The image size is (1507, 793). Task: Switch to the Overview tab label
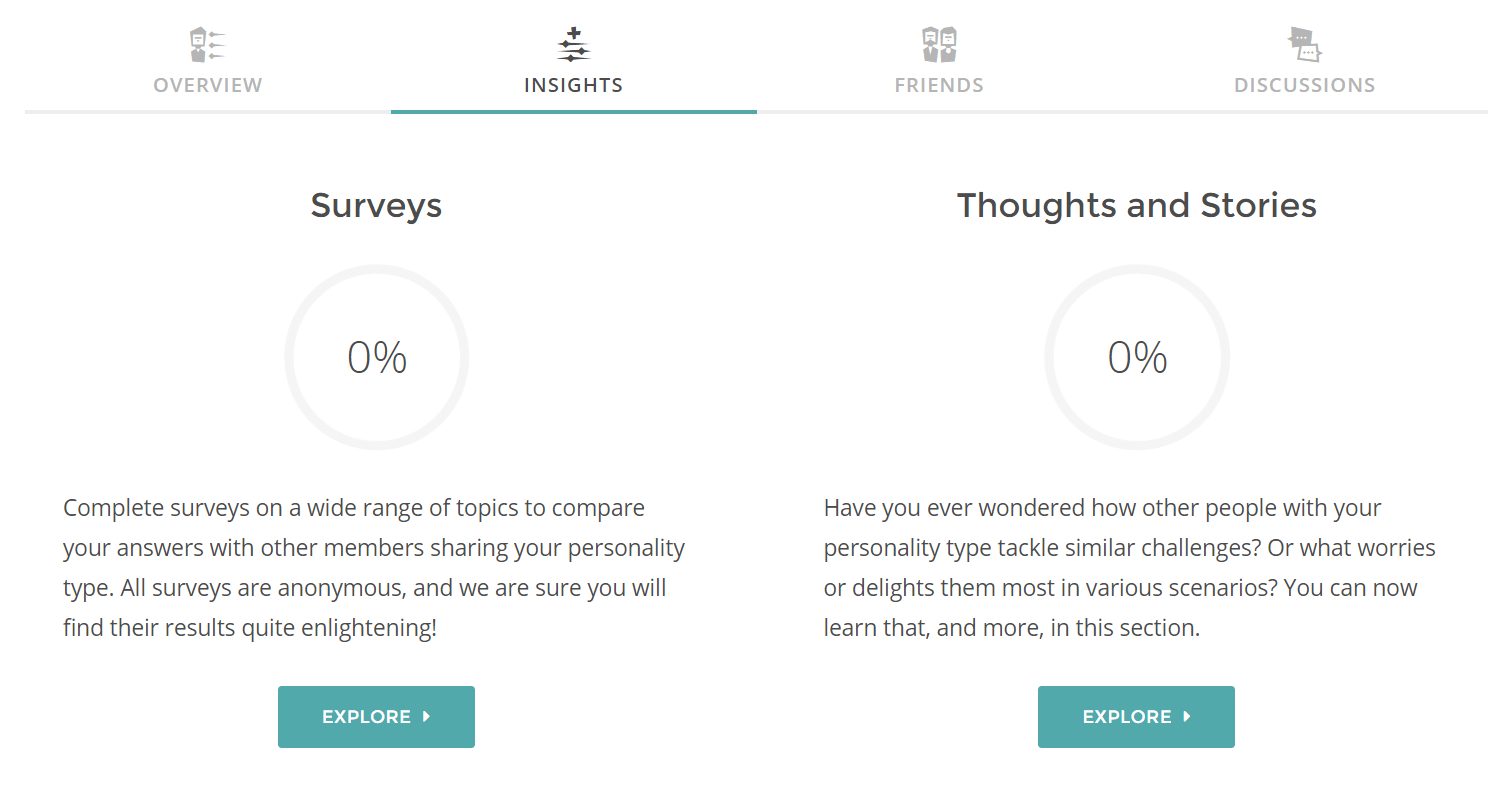(x=208, y=86)
